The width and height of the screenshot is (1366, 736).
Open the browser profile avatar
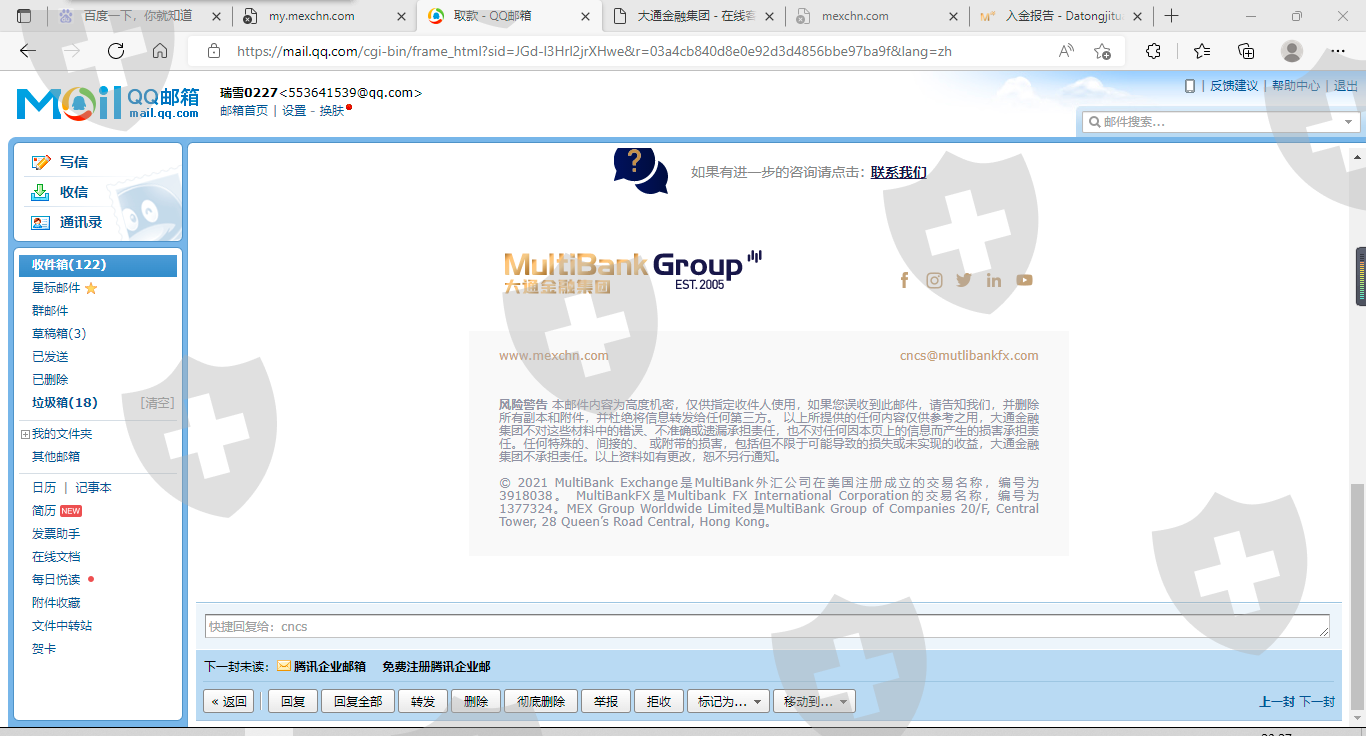click(1292, 51)
